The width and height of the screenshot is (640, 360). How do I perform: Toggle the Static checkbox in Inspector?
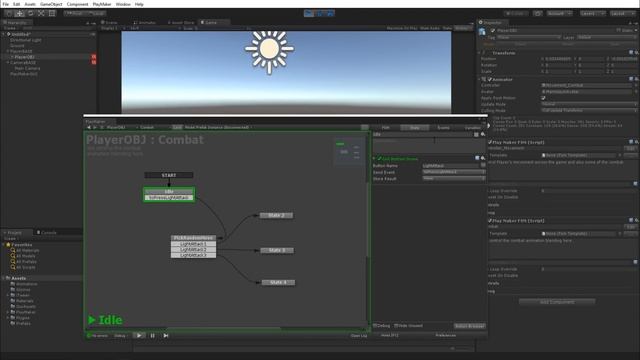(x=619, y=30)
